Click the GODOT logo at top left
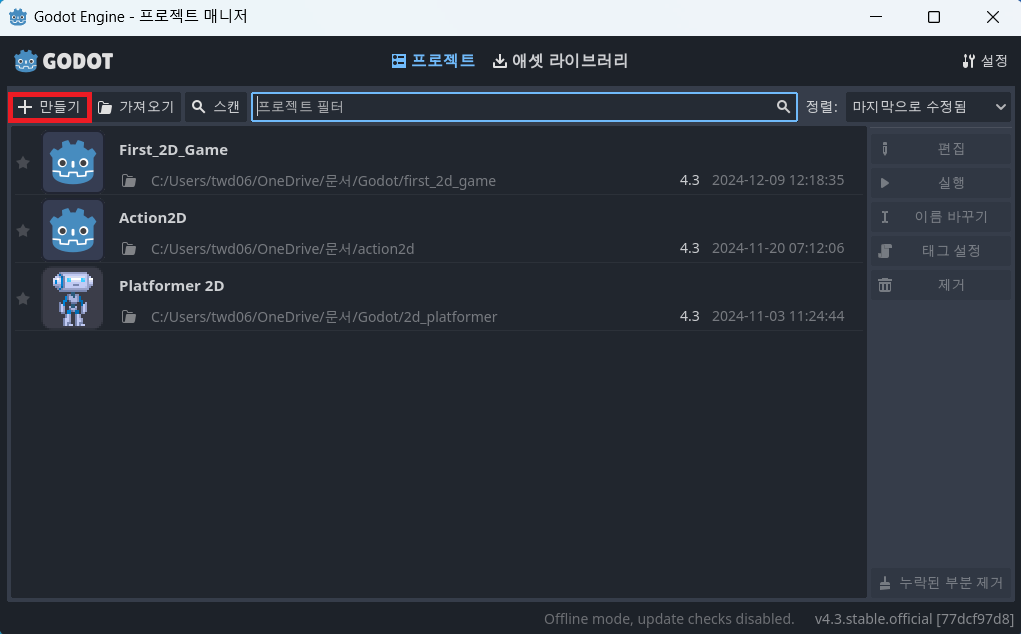The width and height of the screenshot is (1021, 634). 64,61
